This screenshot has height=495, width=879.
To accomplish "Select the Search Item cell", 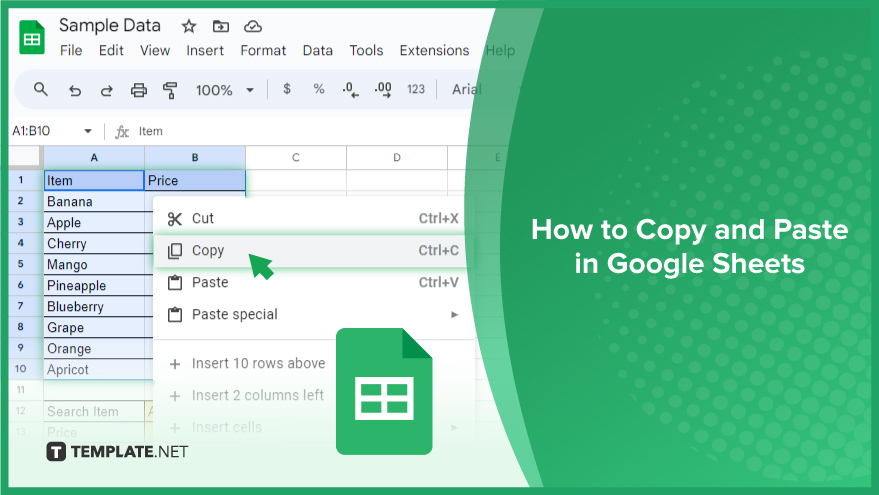I will [x=94, y=411].
